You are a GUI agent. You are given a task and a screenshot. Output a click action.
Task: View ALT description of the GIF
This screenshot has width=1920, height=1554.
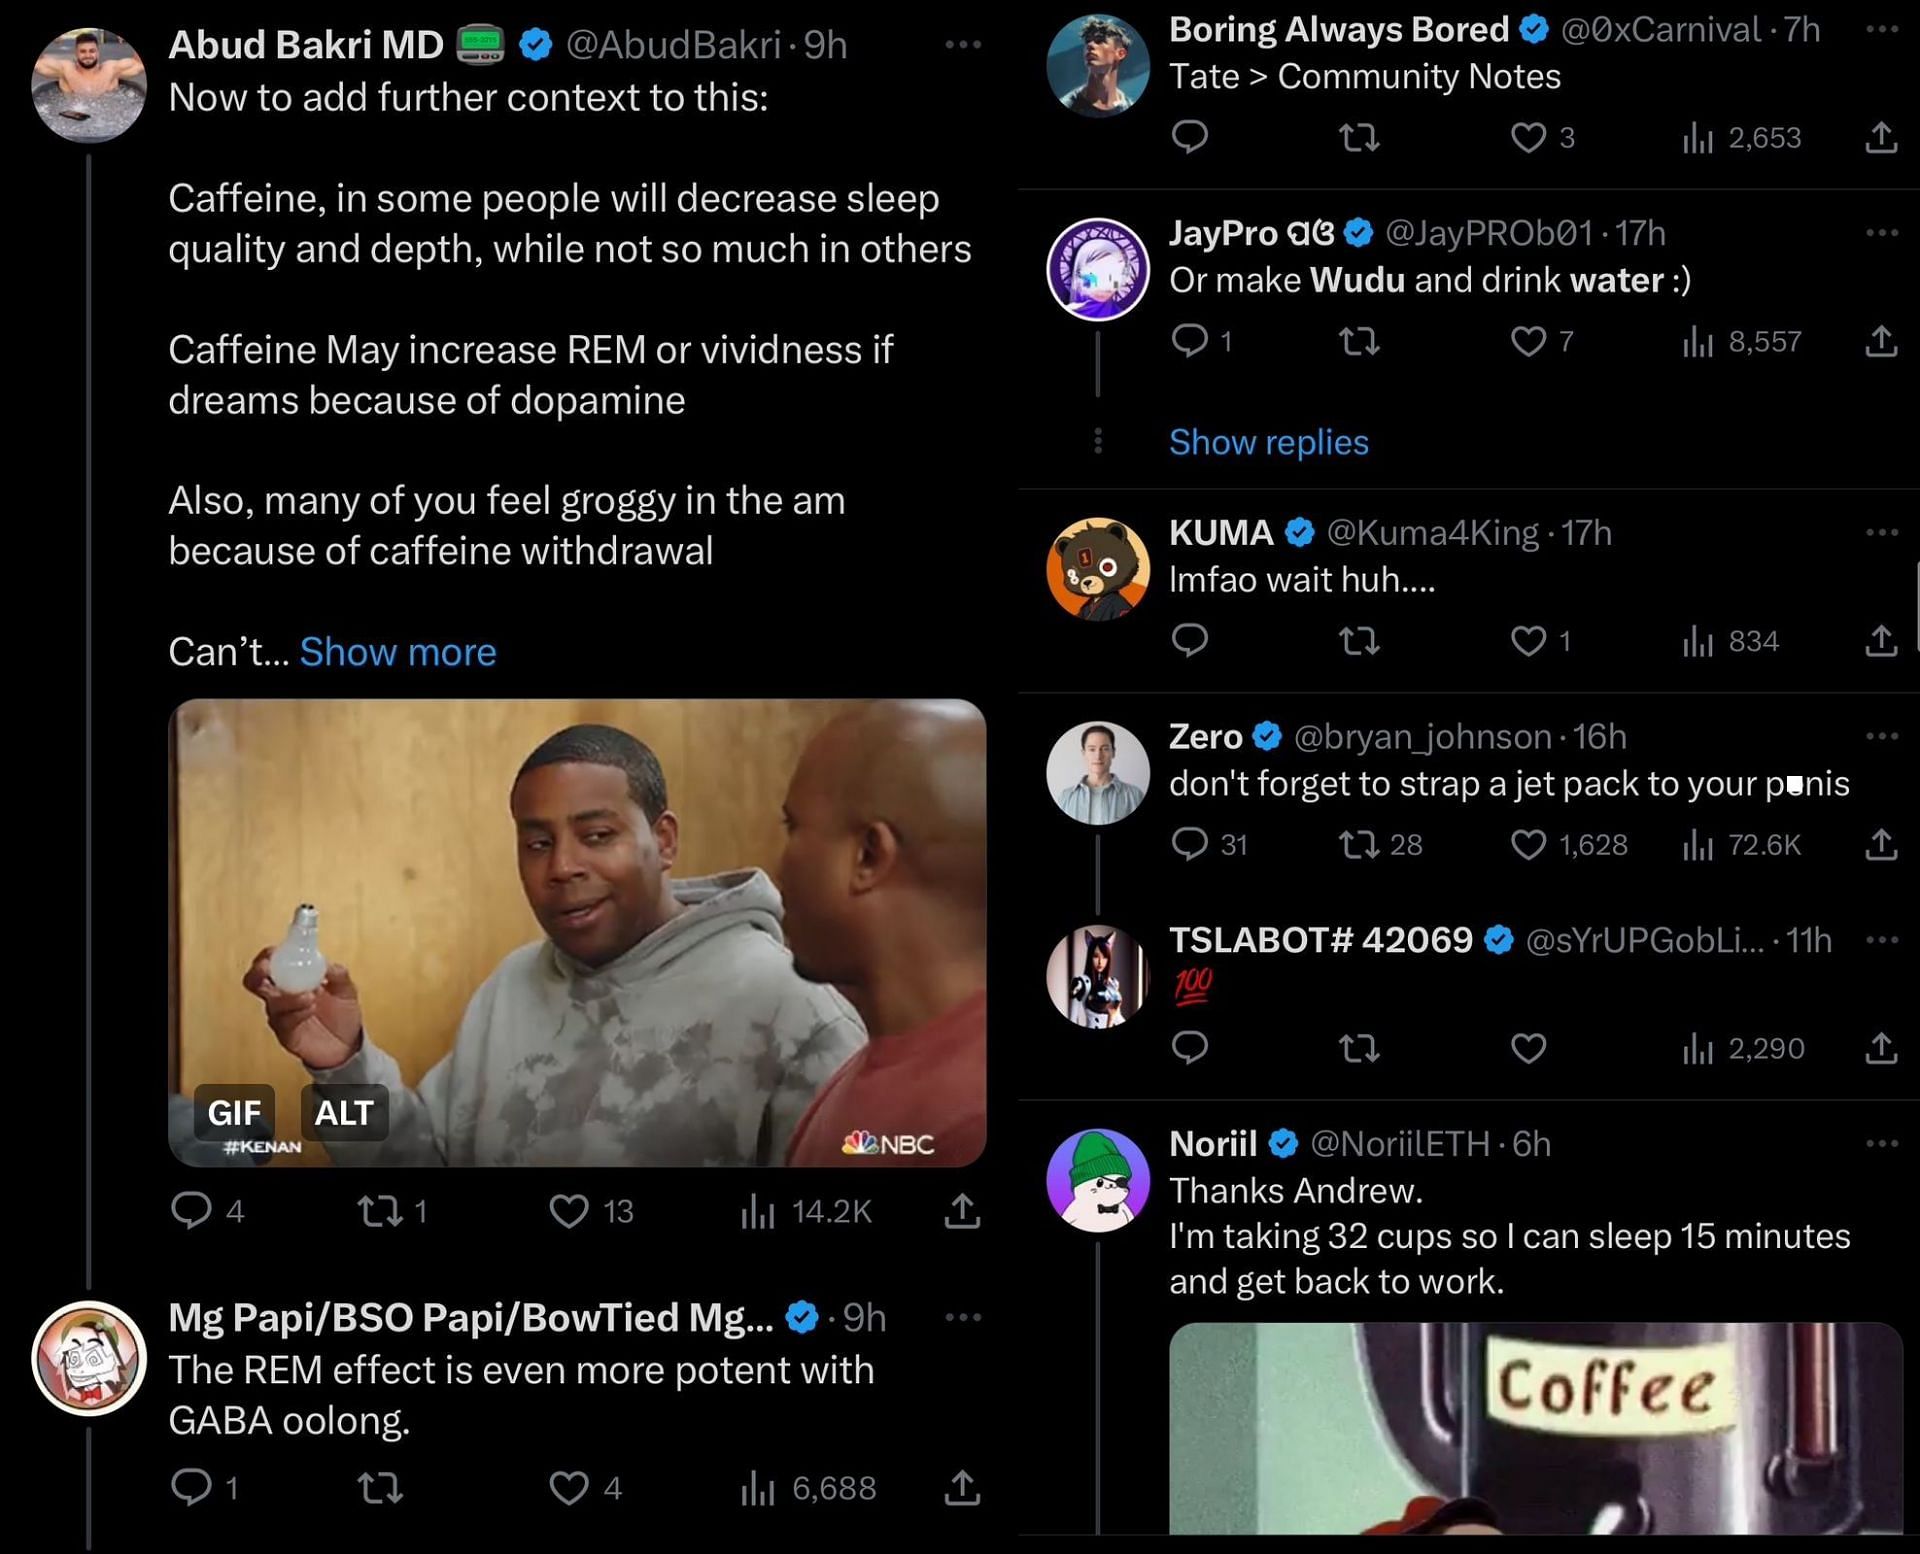344,1112
